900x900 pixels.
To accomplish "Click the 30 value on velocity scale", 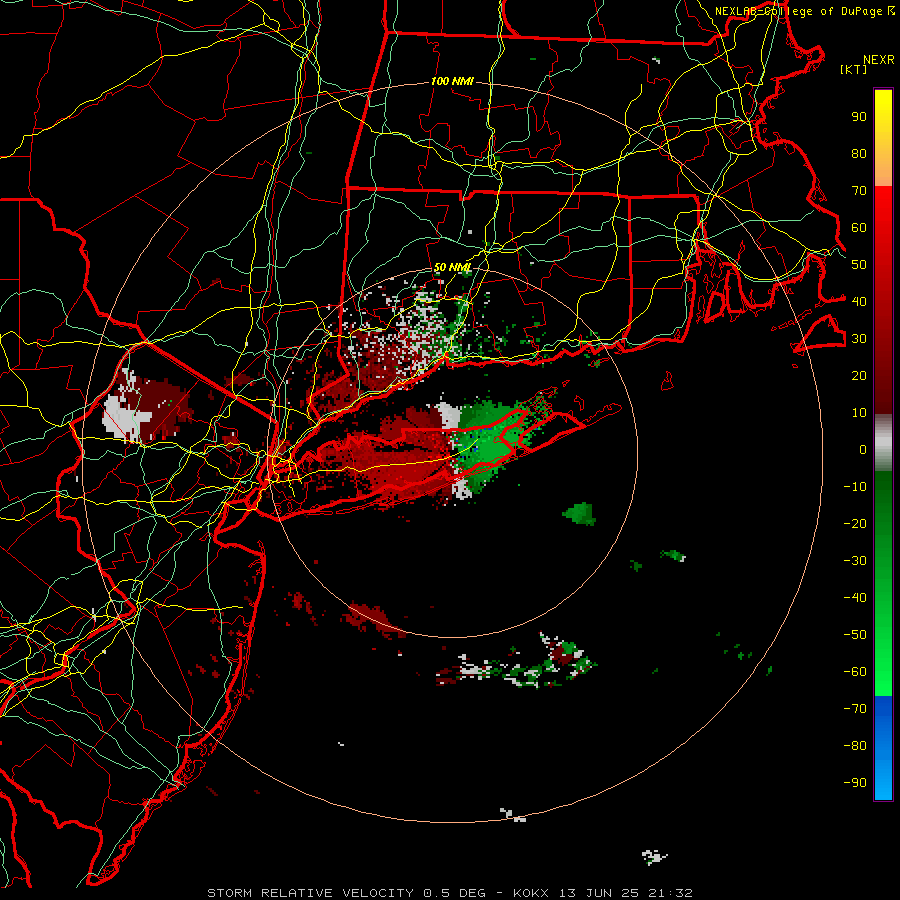I will tap(859, 339).
